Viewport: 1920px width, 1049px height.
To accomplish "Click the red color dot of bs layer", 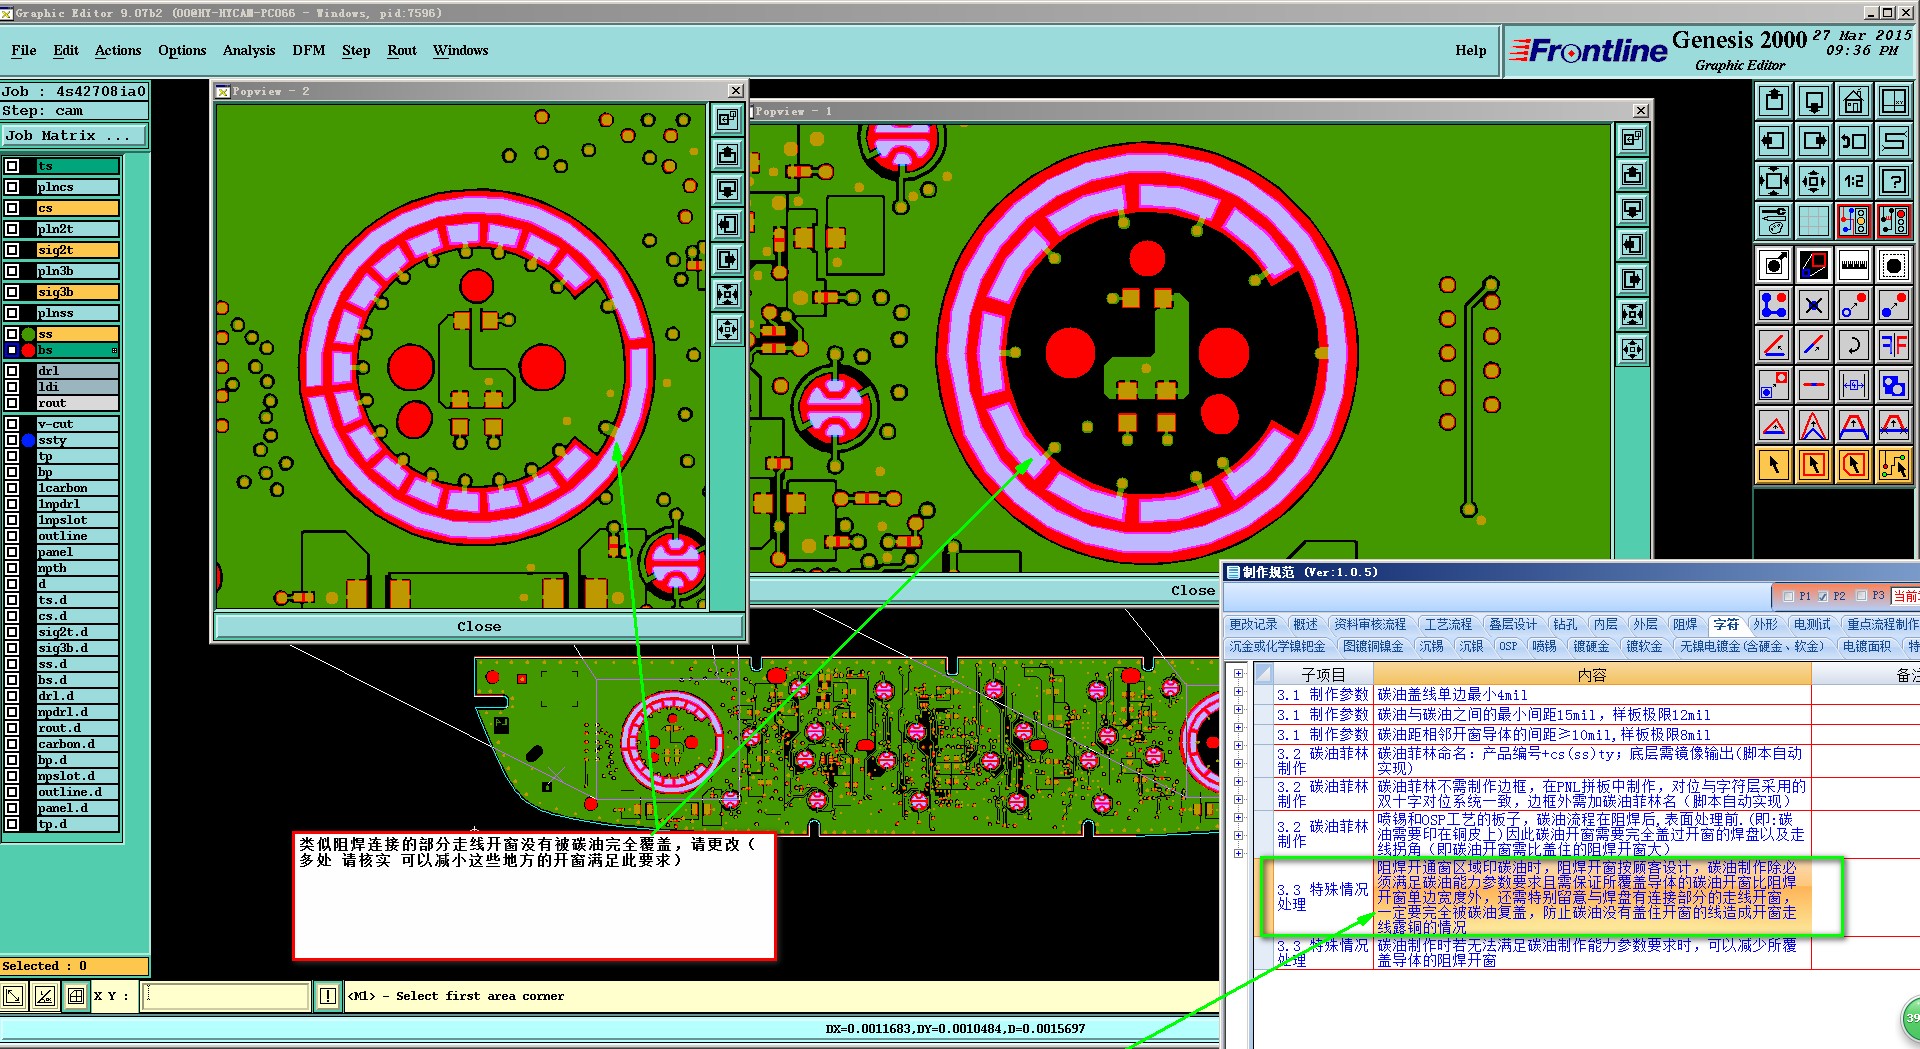I will point(28,350).
